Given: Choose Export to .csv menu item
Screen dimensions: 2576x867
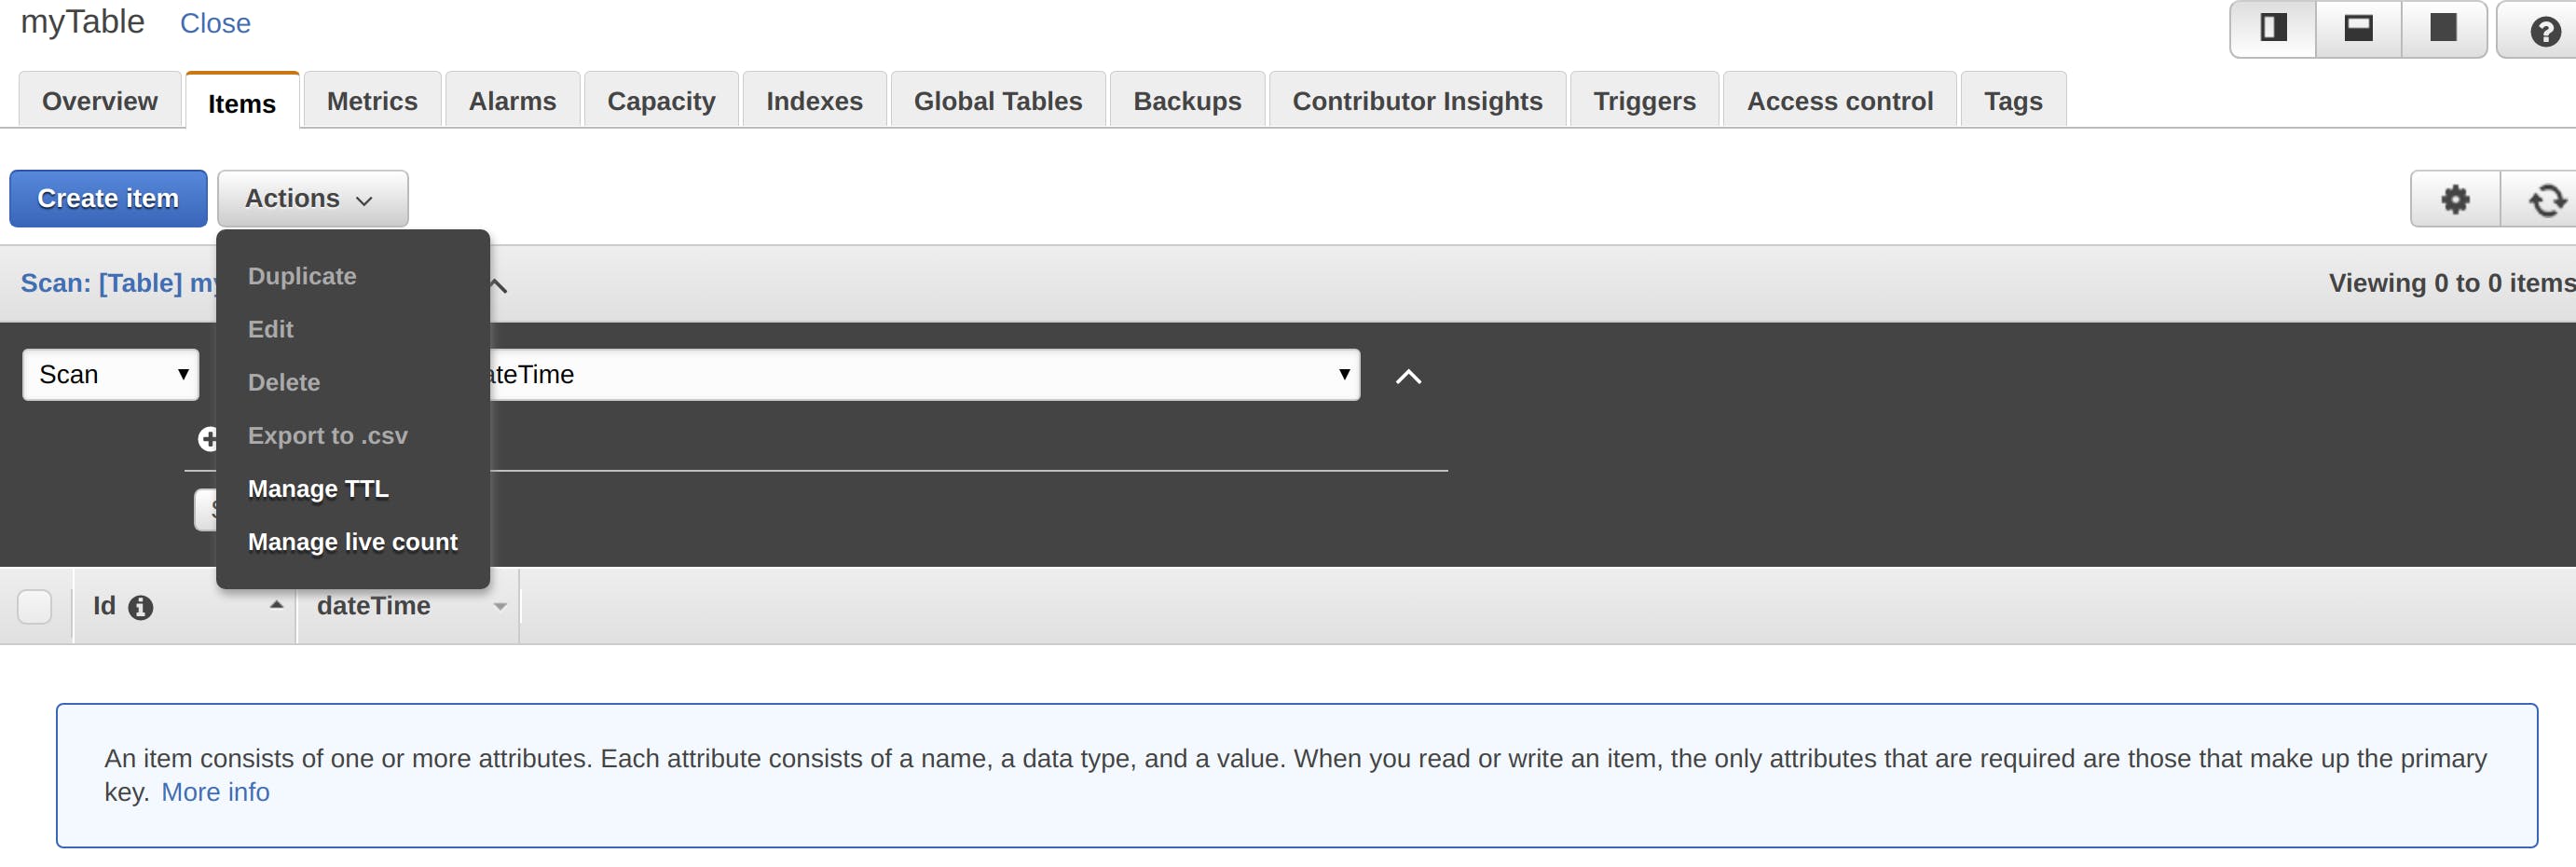Looking at the screenshot, I should [x=328, y=435].
